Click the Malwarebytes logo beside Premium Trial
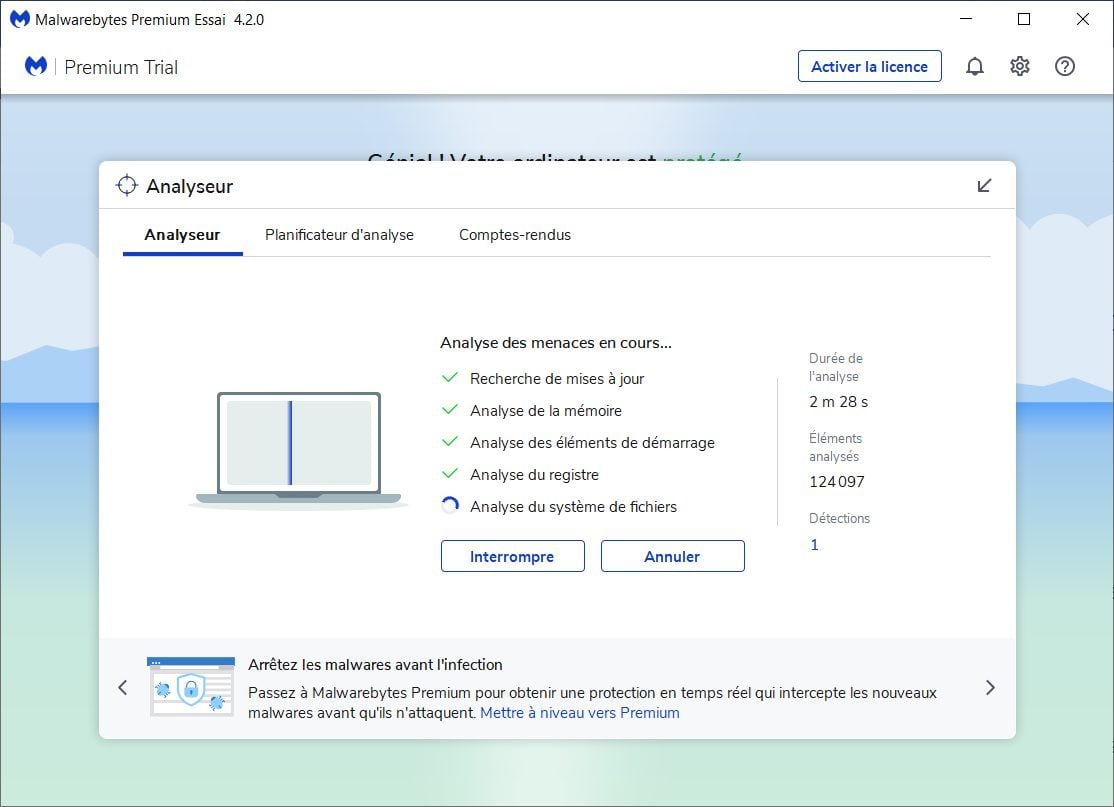This screenshot has height=807, width=1114. 36,66
